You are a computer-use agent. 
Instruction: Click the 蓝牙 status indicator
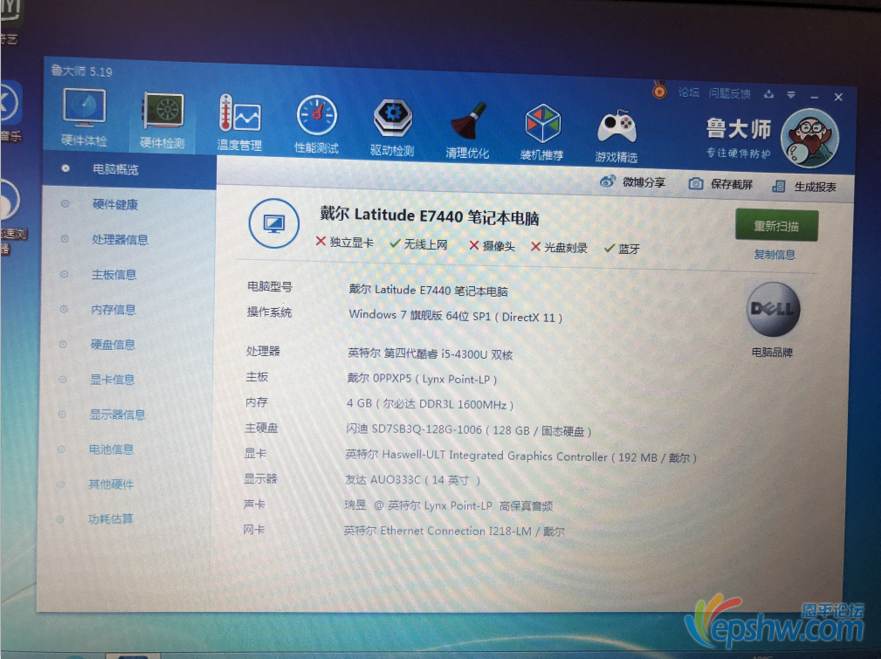(622, 248)
